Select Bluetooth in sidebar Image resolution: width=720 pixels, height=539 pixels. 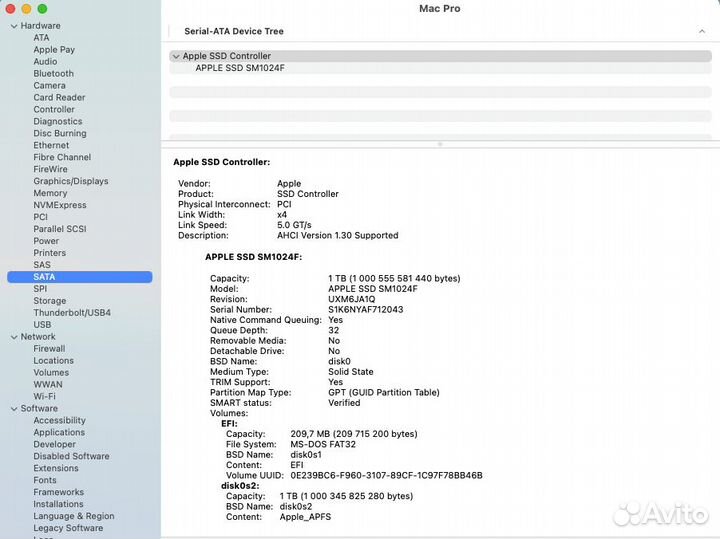53,73
